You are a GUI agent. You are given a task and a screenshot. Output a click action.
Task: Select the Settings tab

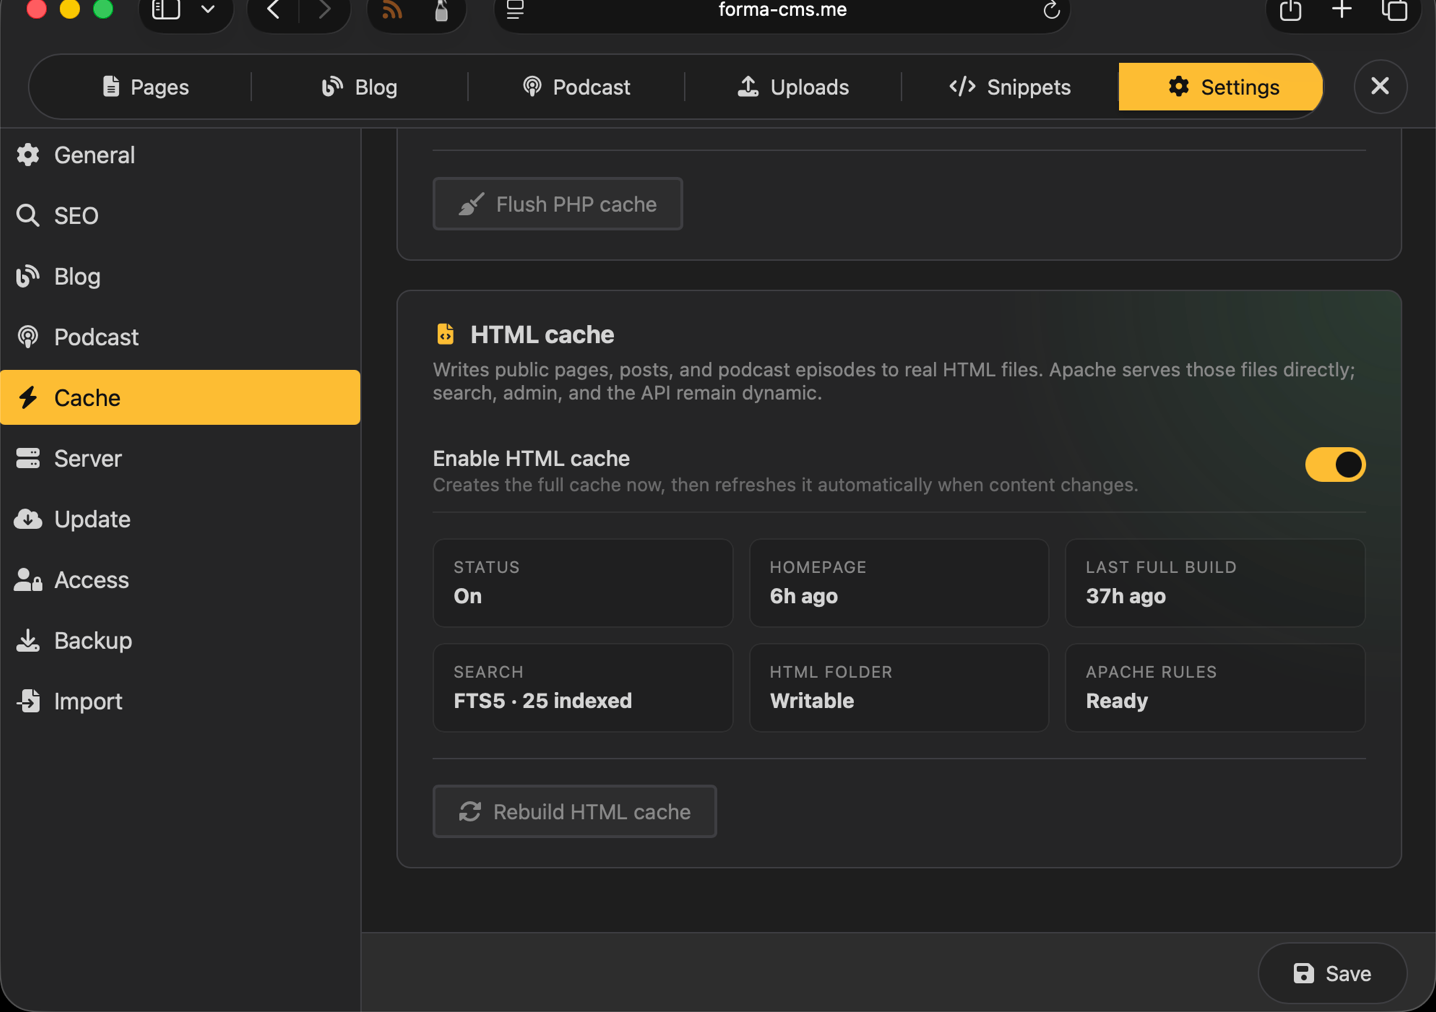click(1221, 87)
